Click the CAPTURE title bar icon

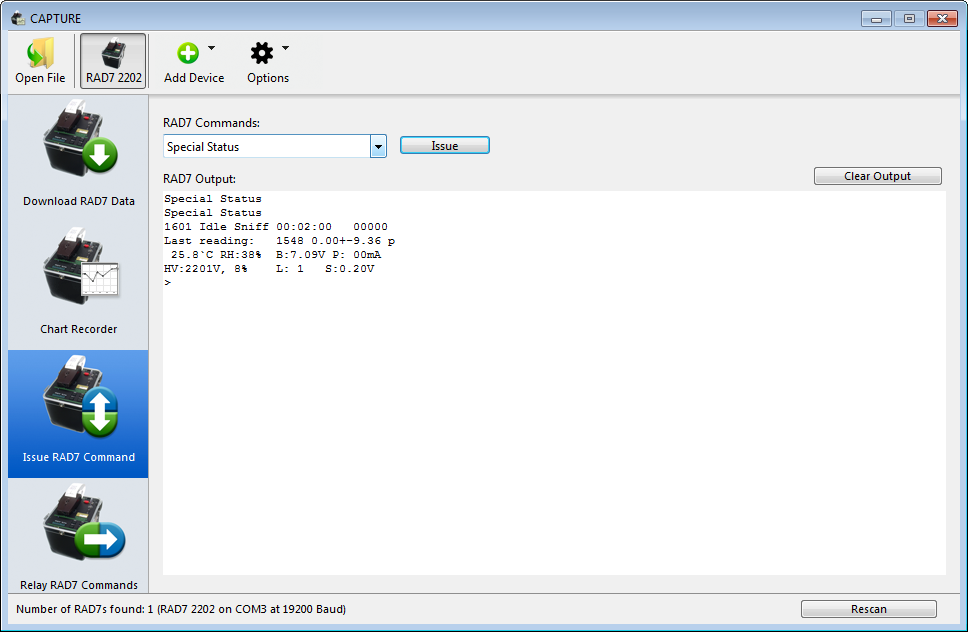[x=17, y=17]
